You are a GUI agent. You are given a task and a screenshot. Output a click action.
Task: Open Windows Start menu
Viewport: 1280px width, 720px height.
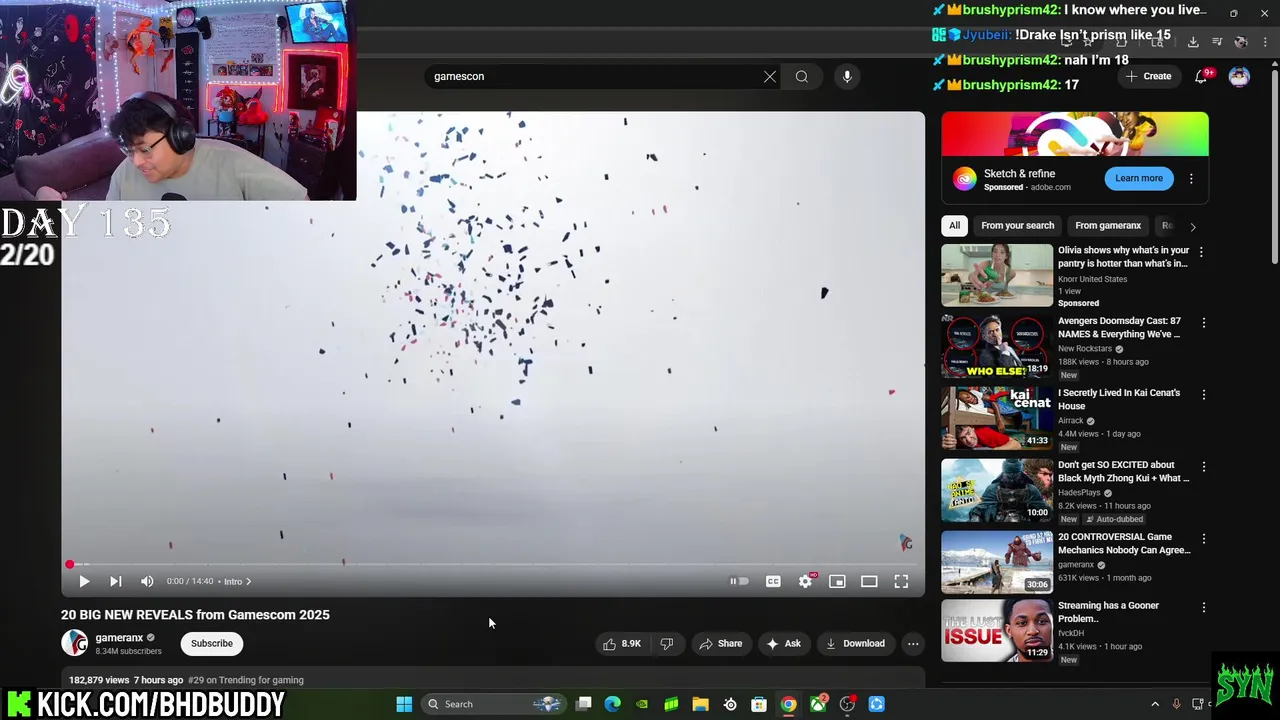point(404,704)
